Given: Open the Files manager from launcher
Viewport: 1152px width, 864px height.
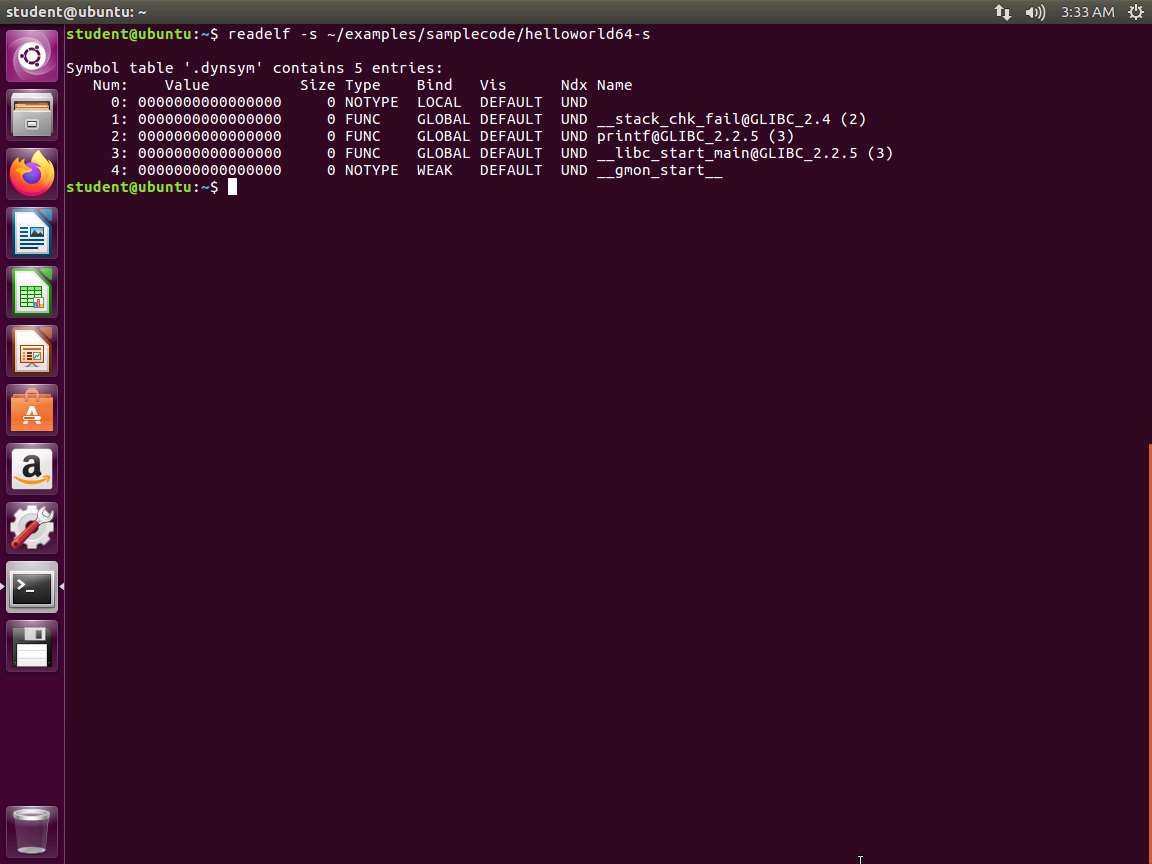Looking at the screenshot, I should coord(32,115).
